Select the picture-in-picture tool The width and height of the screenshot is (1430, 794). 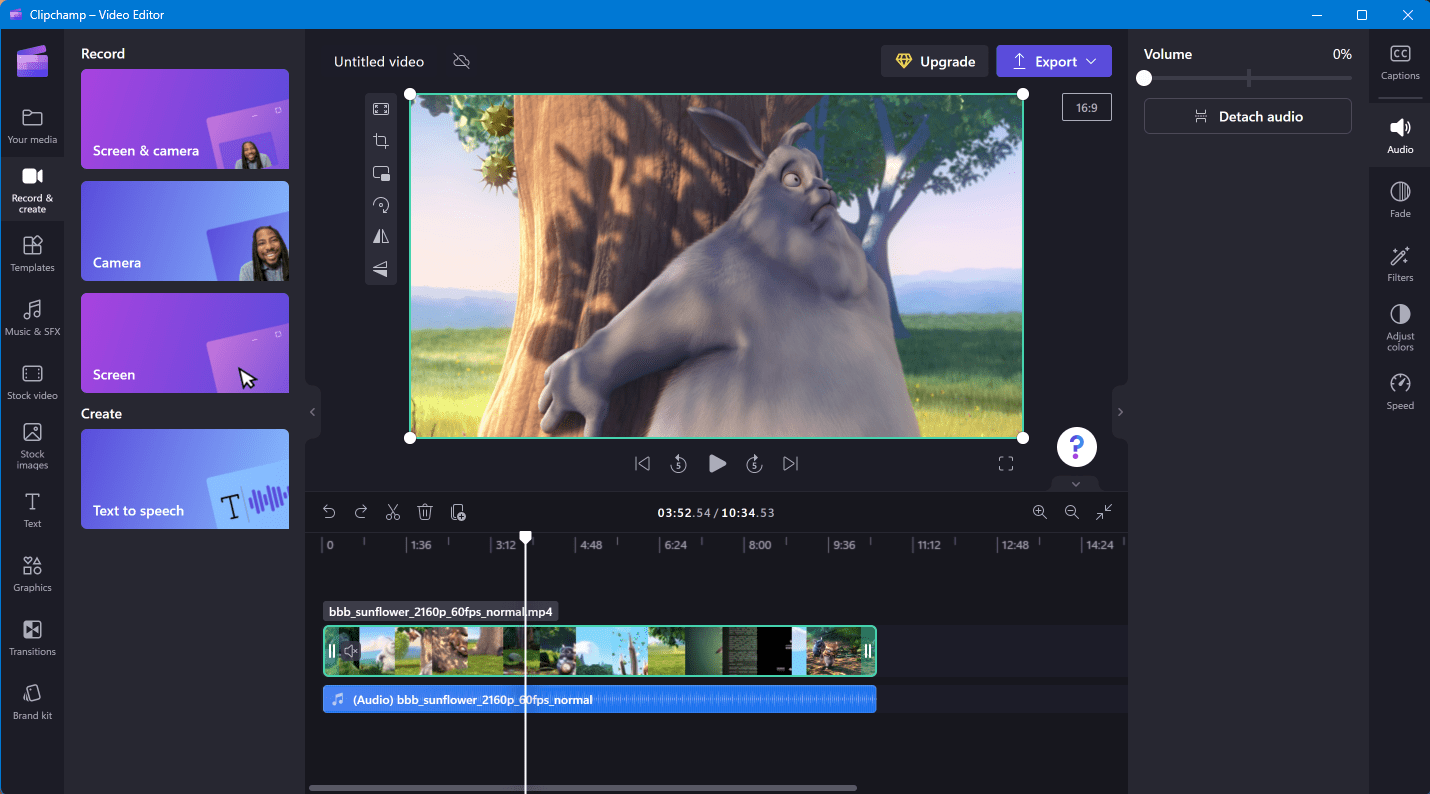380,173
